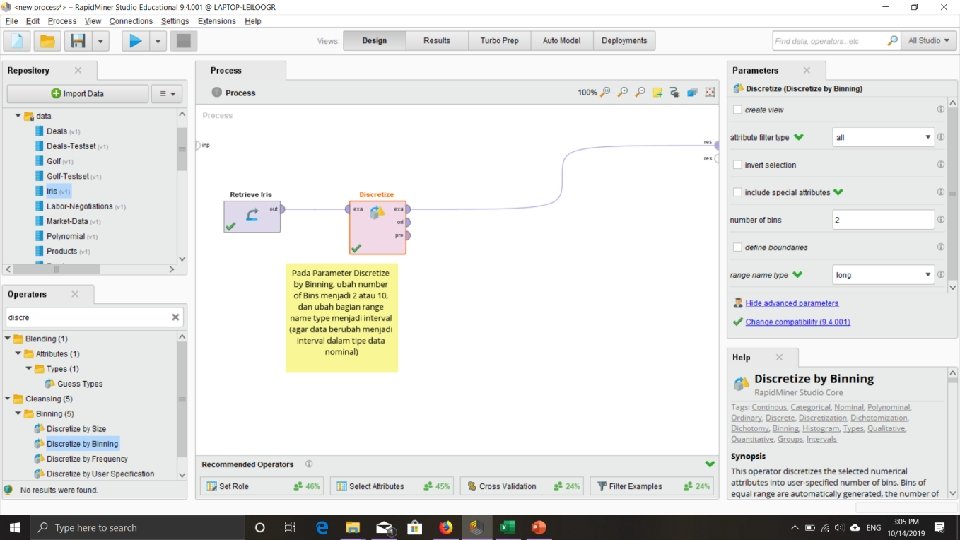Viewport: 960px width, 540px height.
Task: Add the recommended Select Attributes operator
Action: tap(393, 486)
